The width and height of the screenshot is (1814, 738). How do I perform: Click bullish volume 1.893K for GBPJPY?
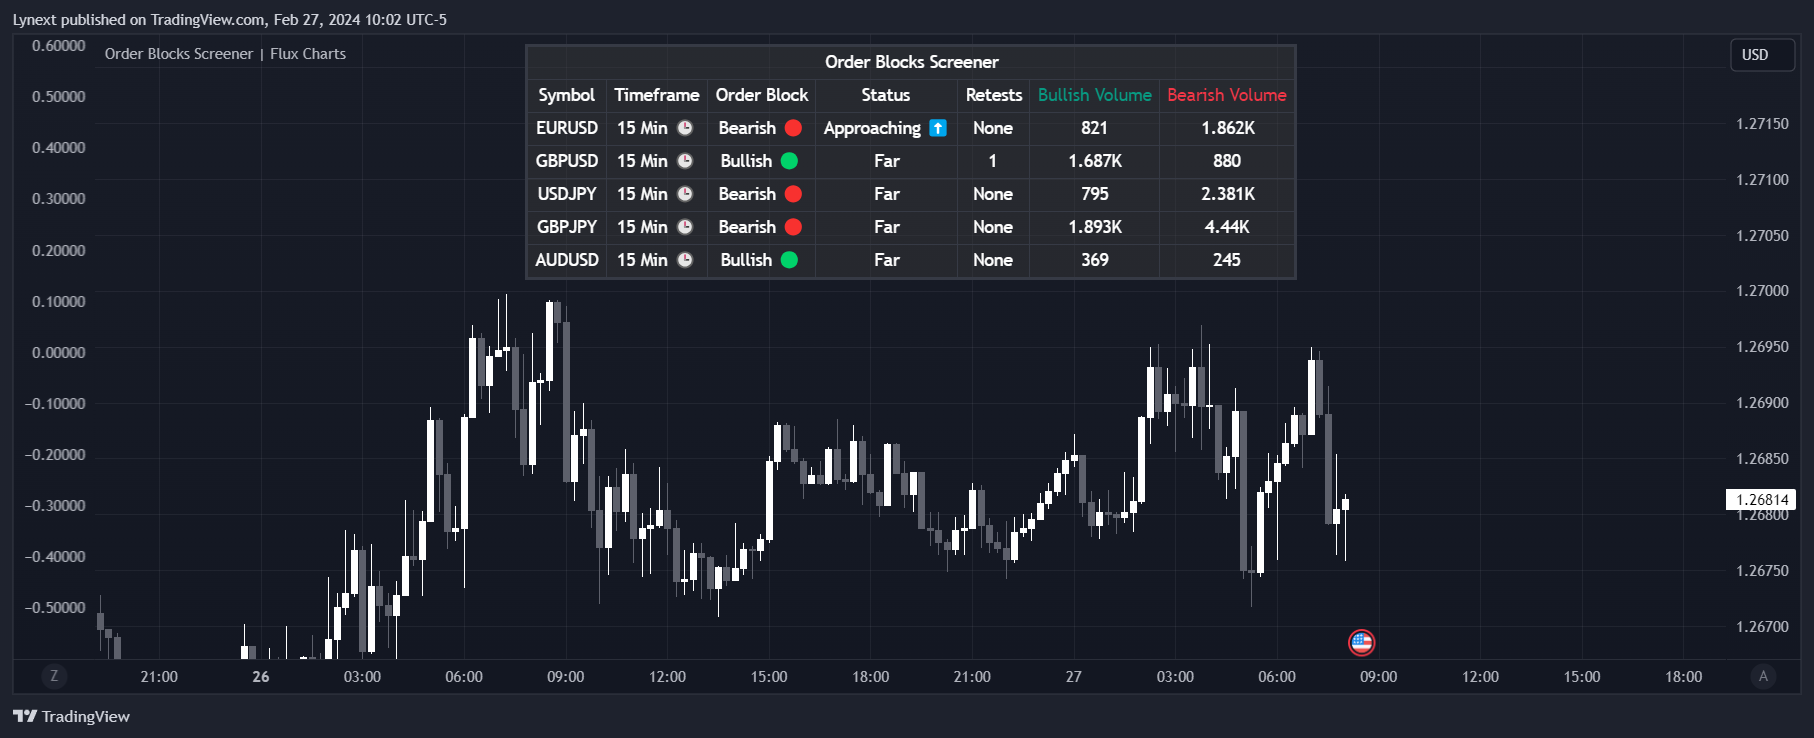[x=1095, y=227]
